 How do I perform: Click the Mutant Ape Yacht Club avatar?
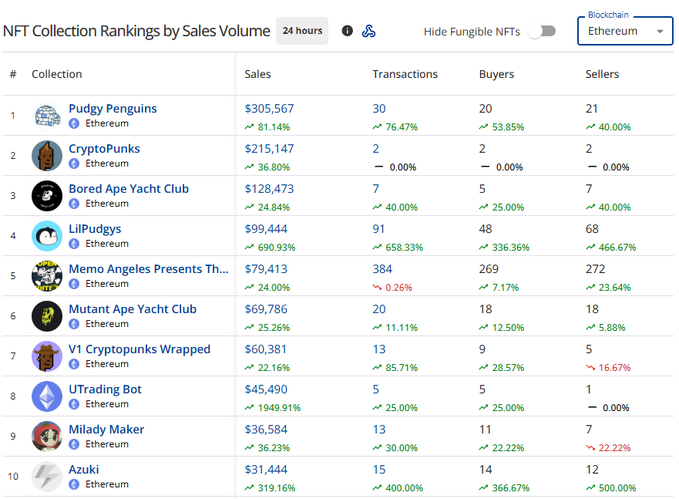(47, 316)
